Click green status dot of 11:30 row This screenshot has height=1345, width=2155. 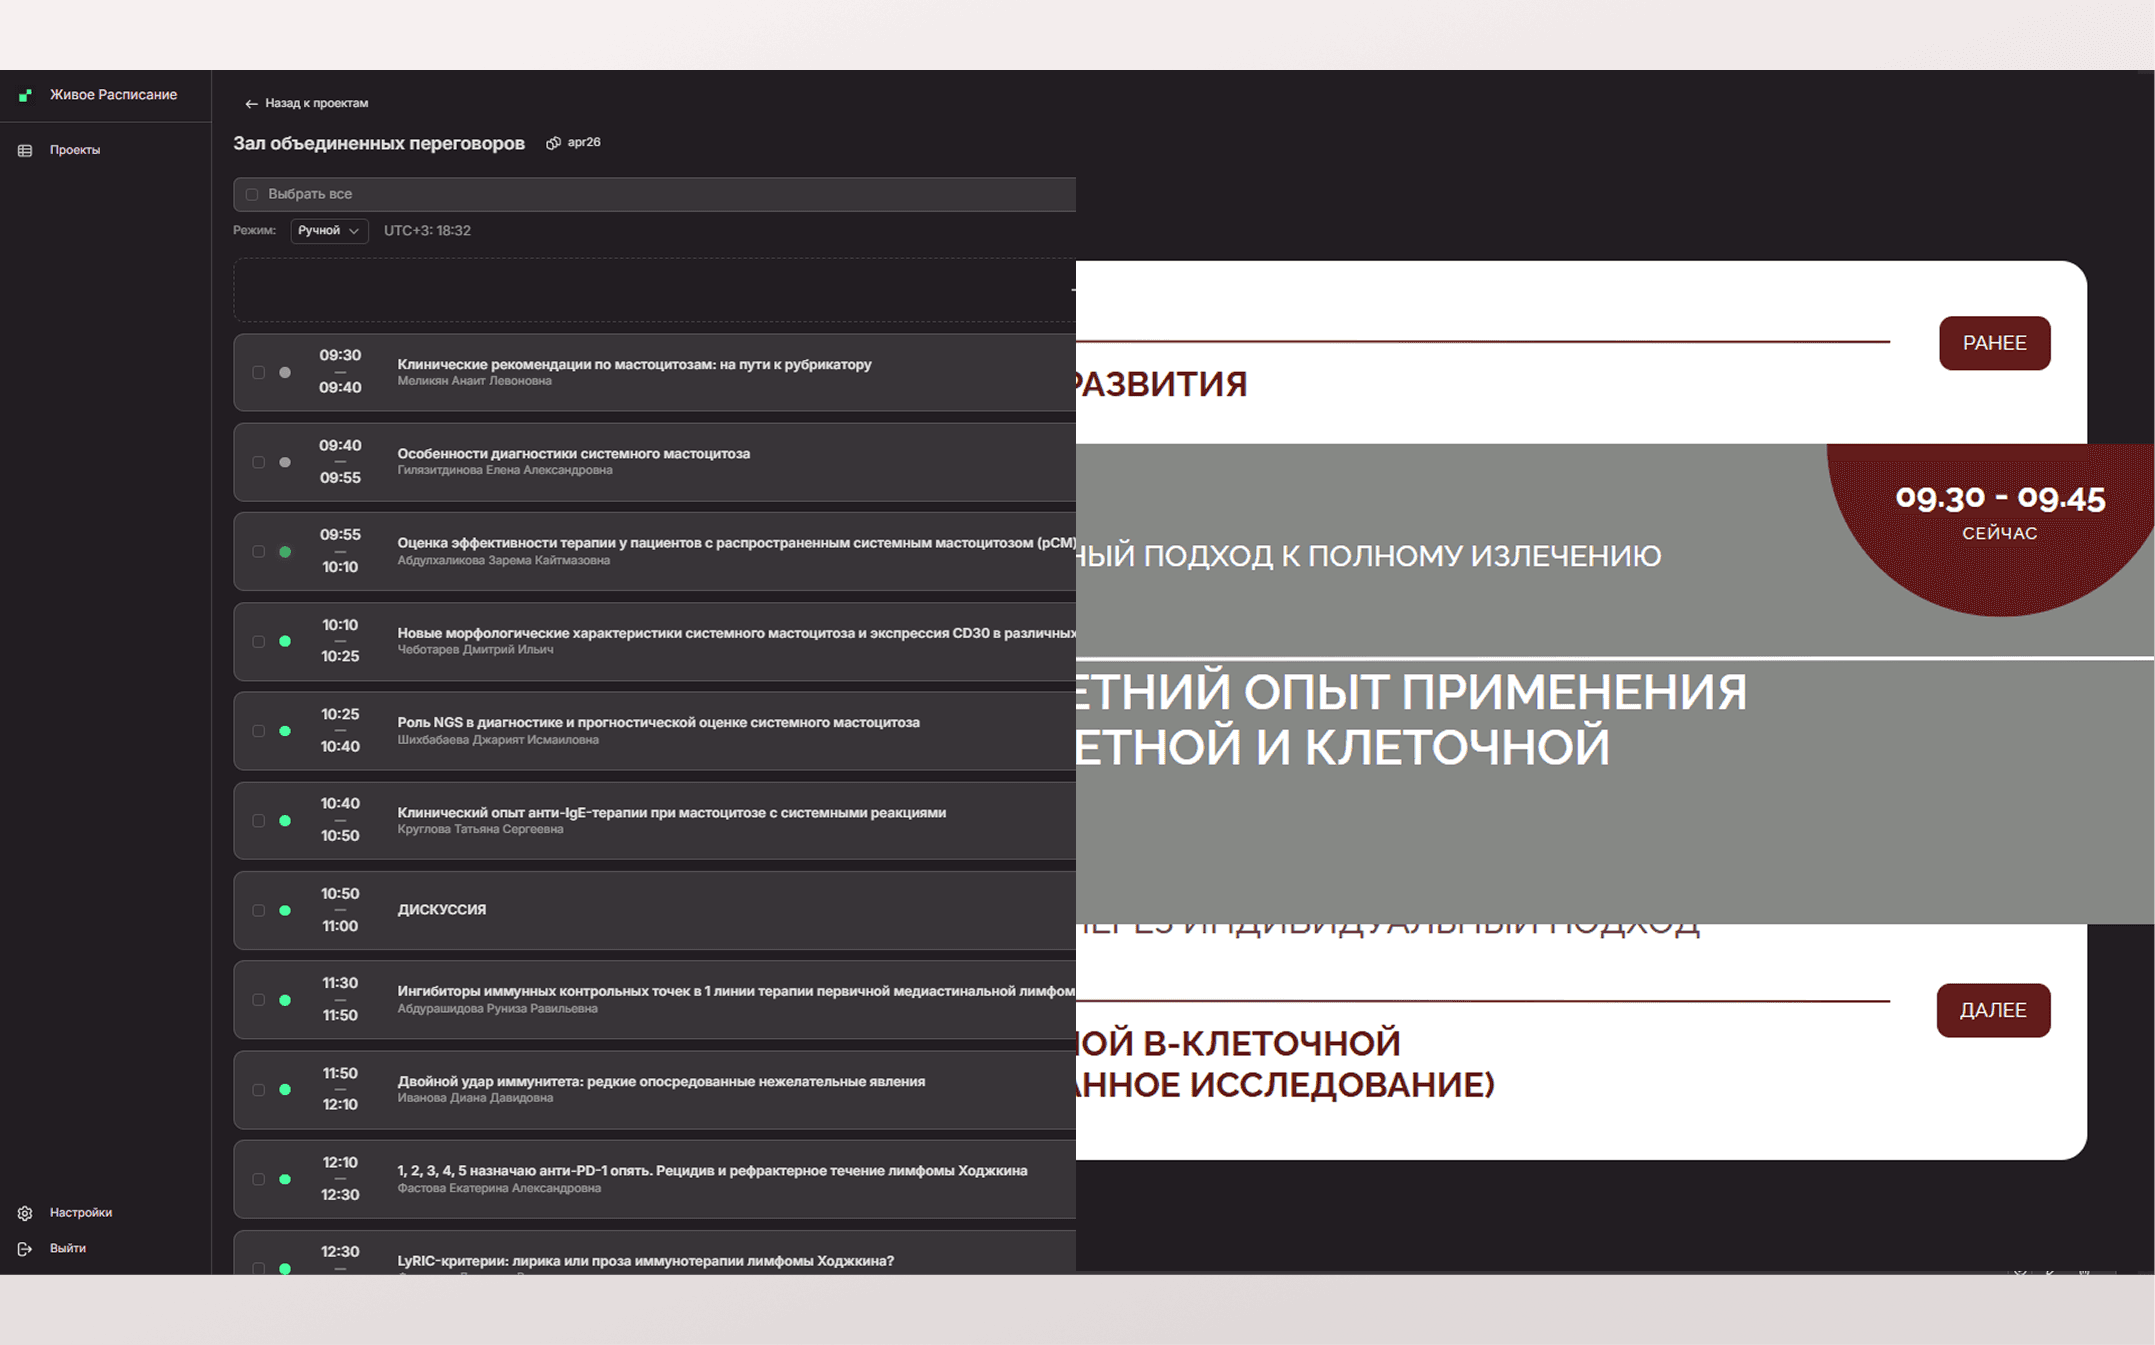285,1000
